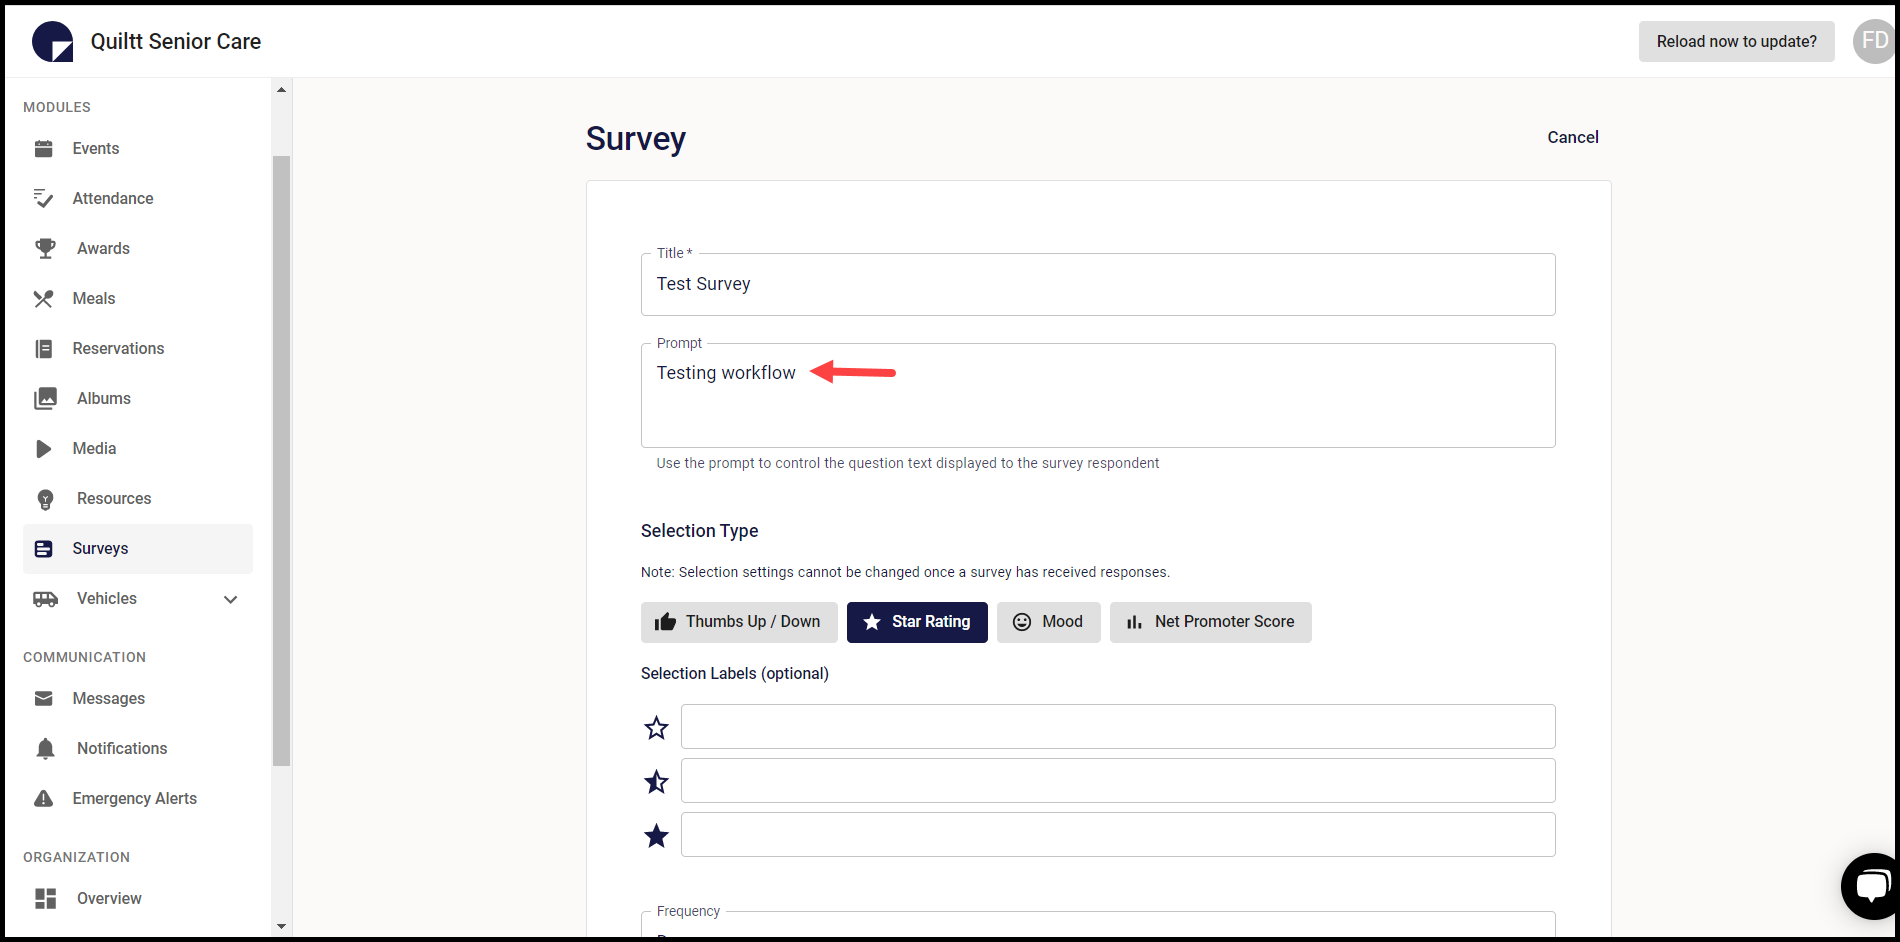Open the FD account menu
The width and height of the screenshot is (1900, 942).
coord(1872,41)
